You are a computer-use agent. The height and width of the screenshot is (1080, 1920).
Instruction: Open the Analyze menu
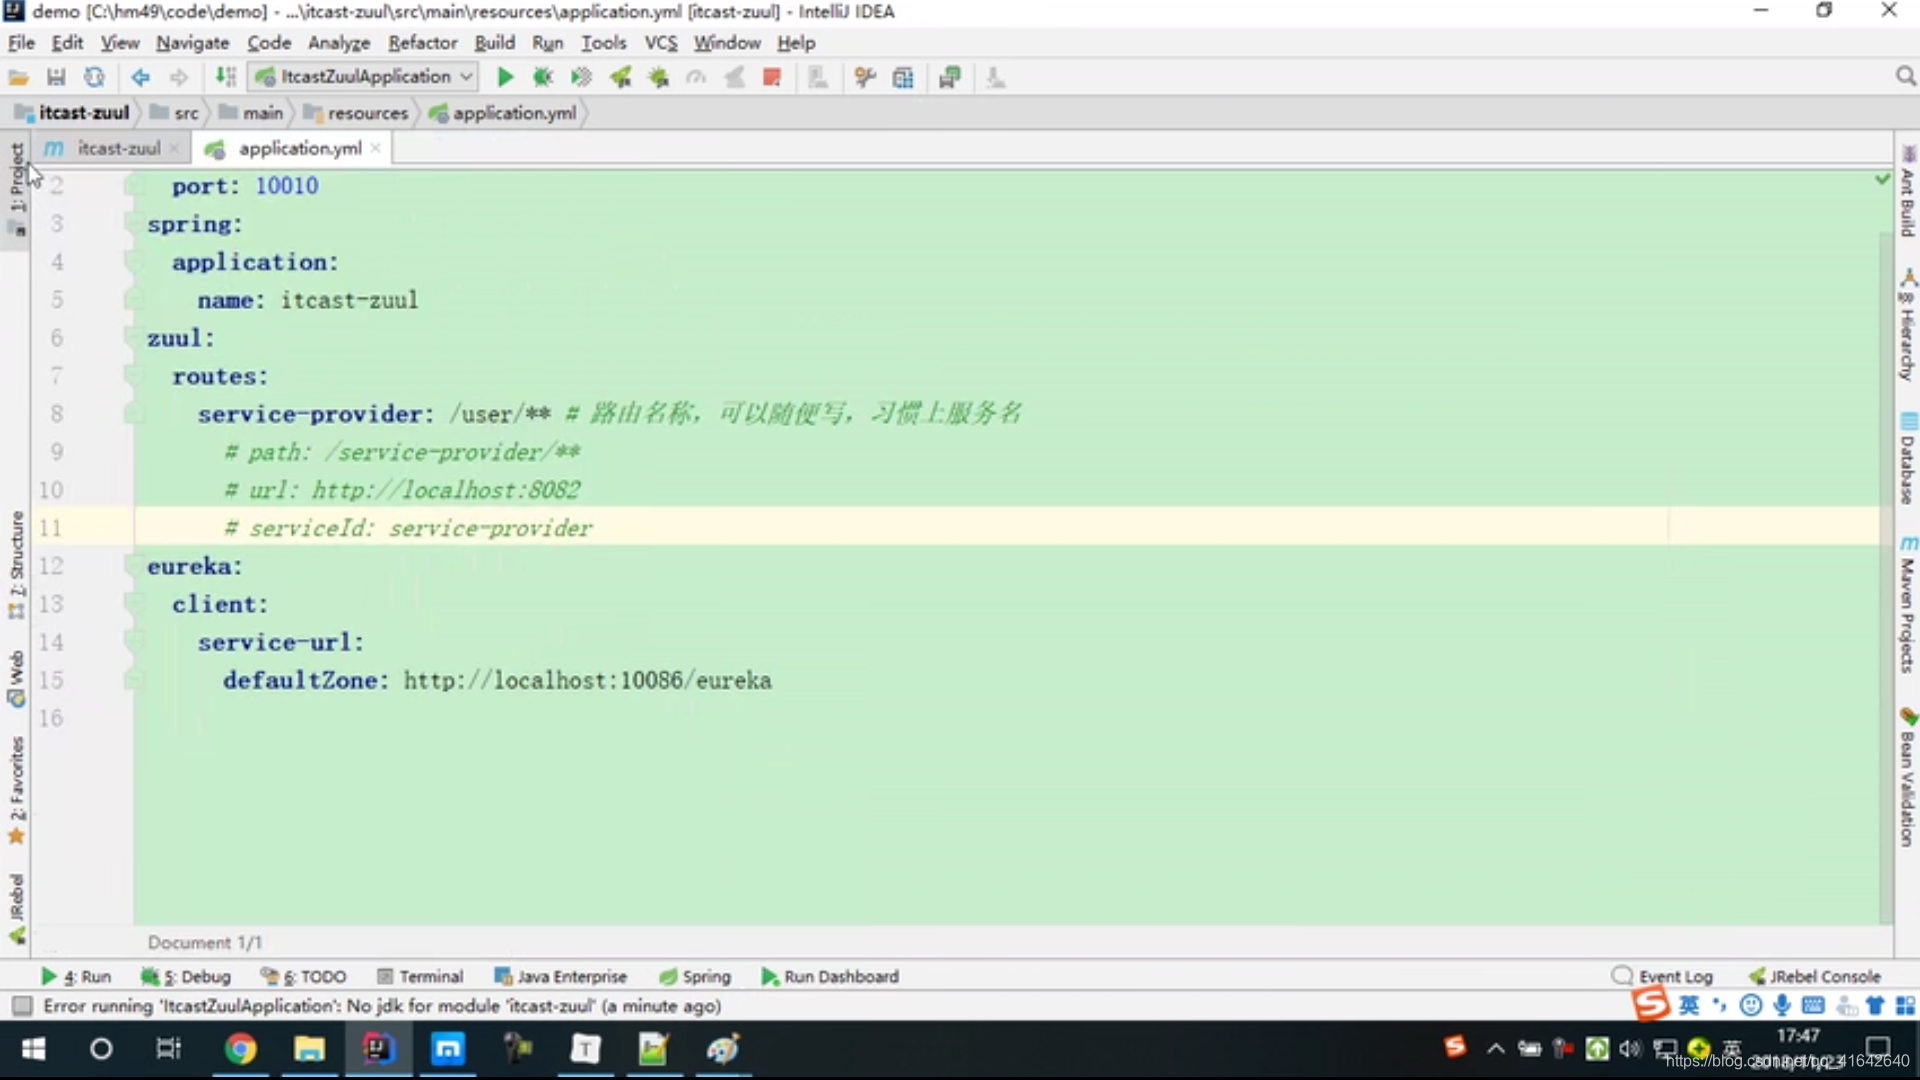pyautogui.click(x=339, y=43)
